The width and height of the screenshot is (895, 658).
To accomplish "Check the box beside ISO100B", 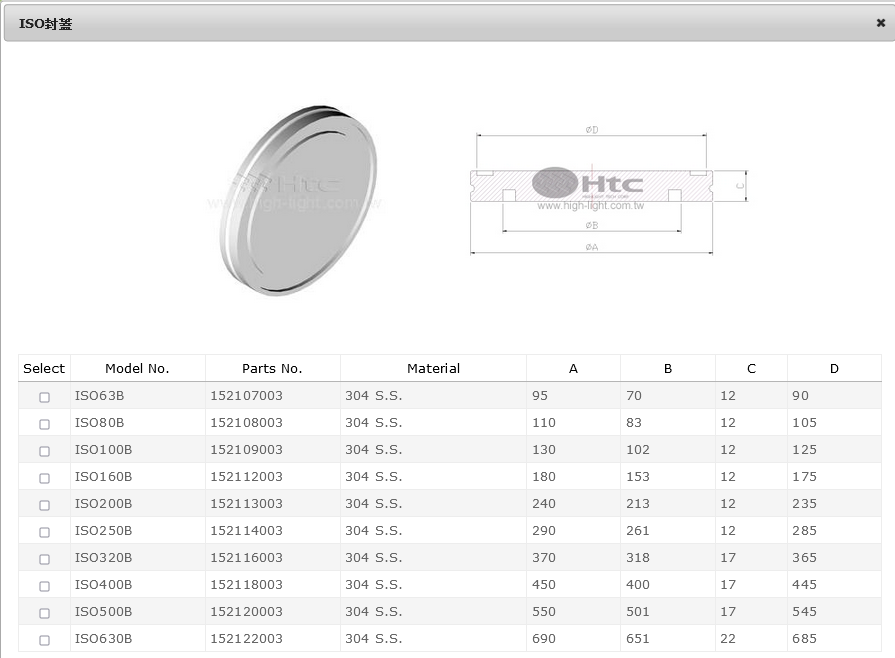I will coord(44,451).
